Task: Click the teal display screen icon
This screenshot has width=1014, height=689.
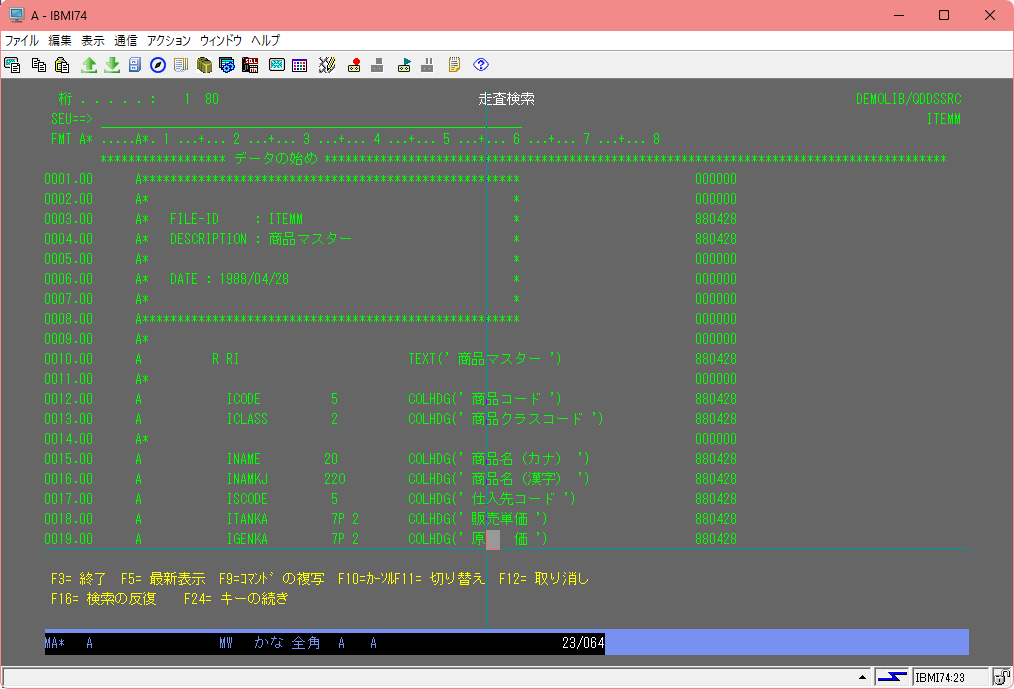Action: point(277,65)
